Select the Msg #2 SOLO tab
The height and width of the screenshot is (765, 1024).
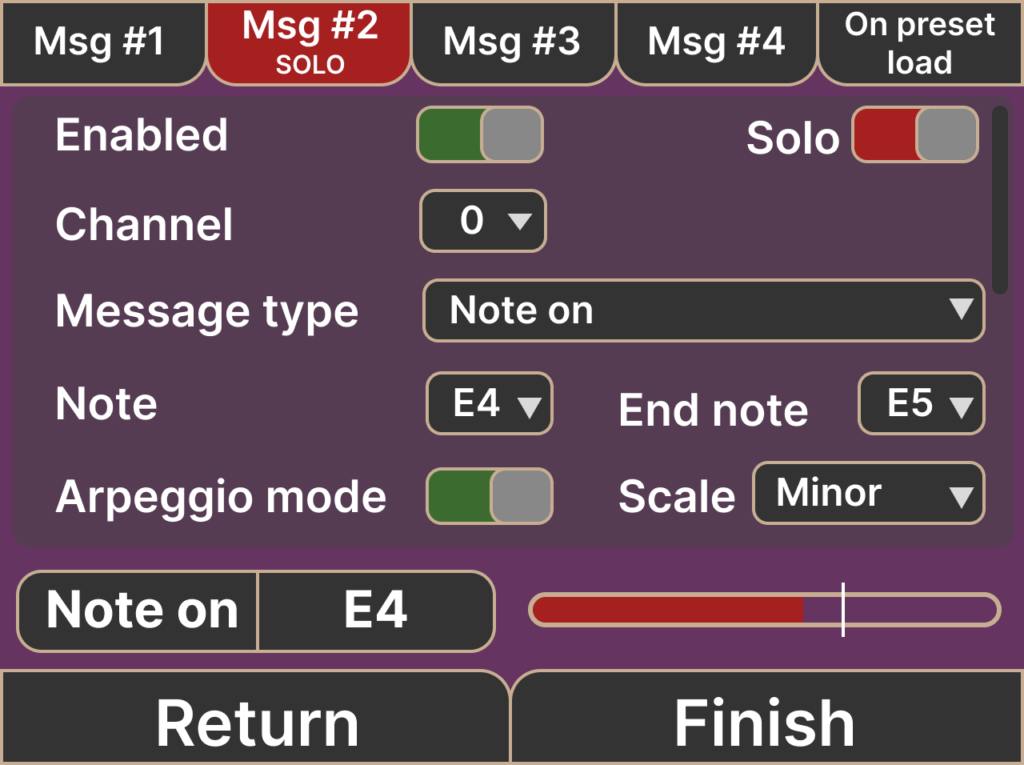309,42
